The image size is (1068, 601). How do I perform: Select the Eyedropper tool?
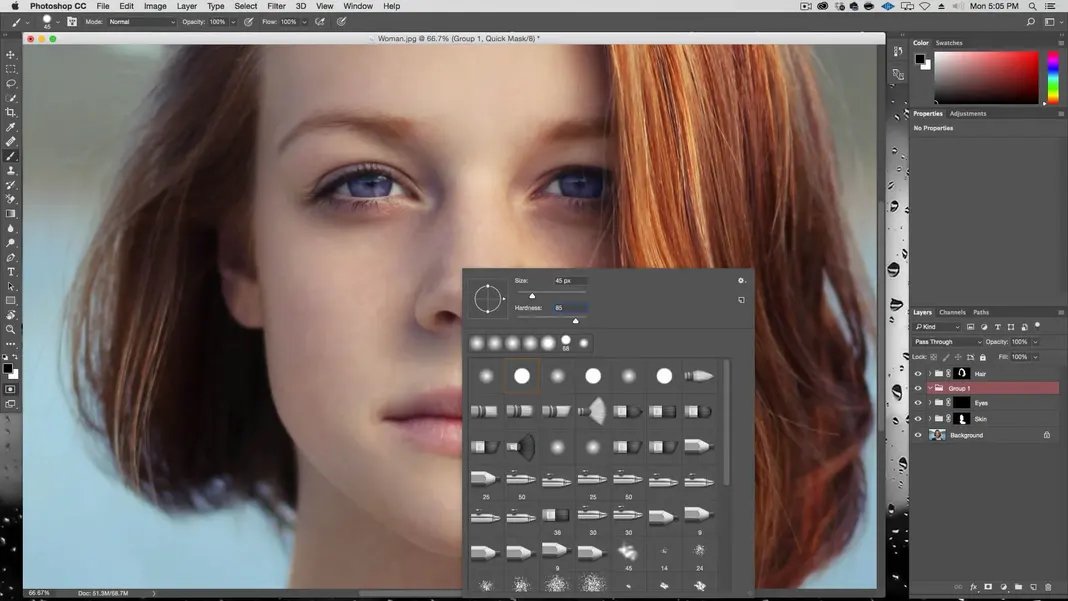(x=11, y=127)
